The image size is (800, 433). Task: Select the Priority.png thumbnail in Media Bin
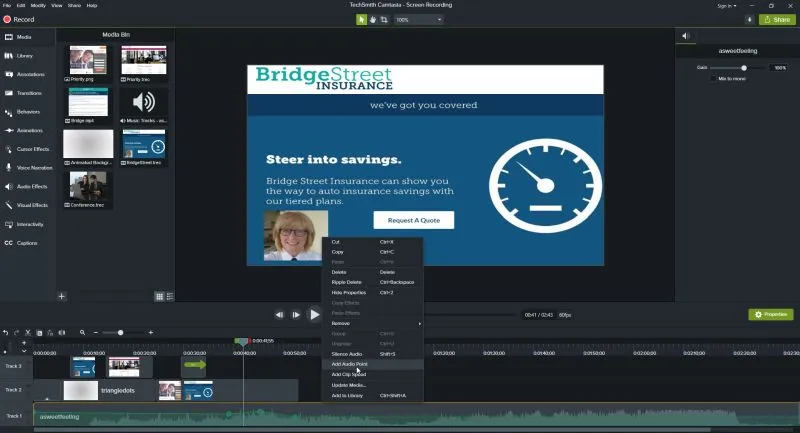[x=88, y=60]
